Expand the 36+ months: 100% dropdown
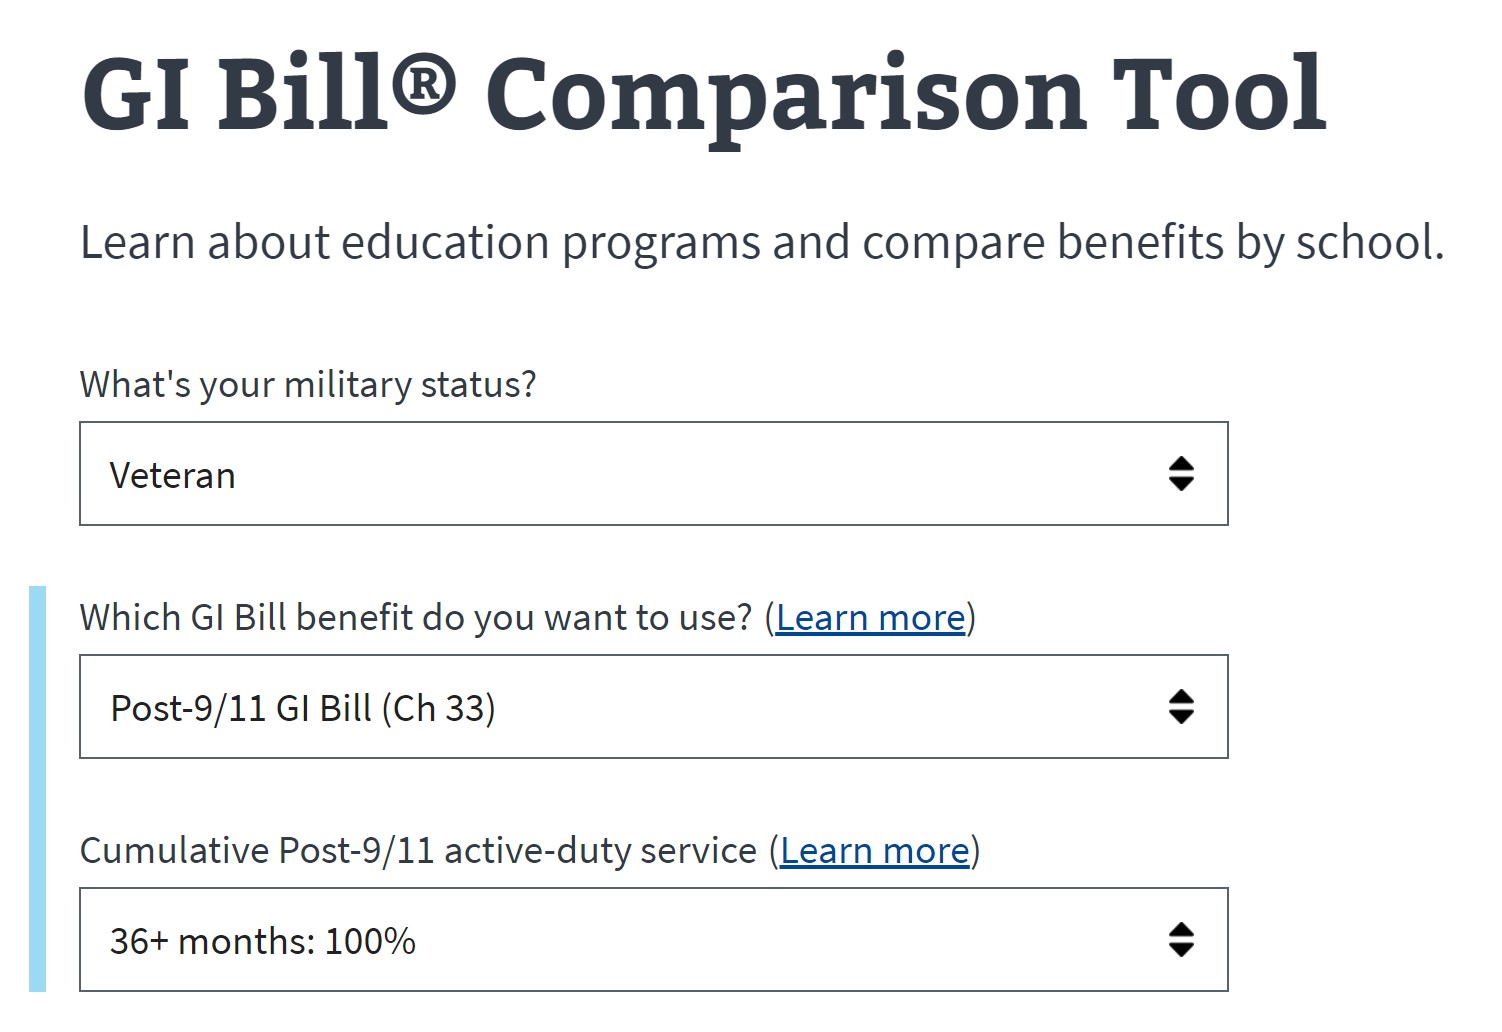This screenshot has width=1502, height=1032. tap(653, 940)
